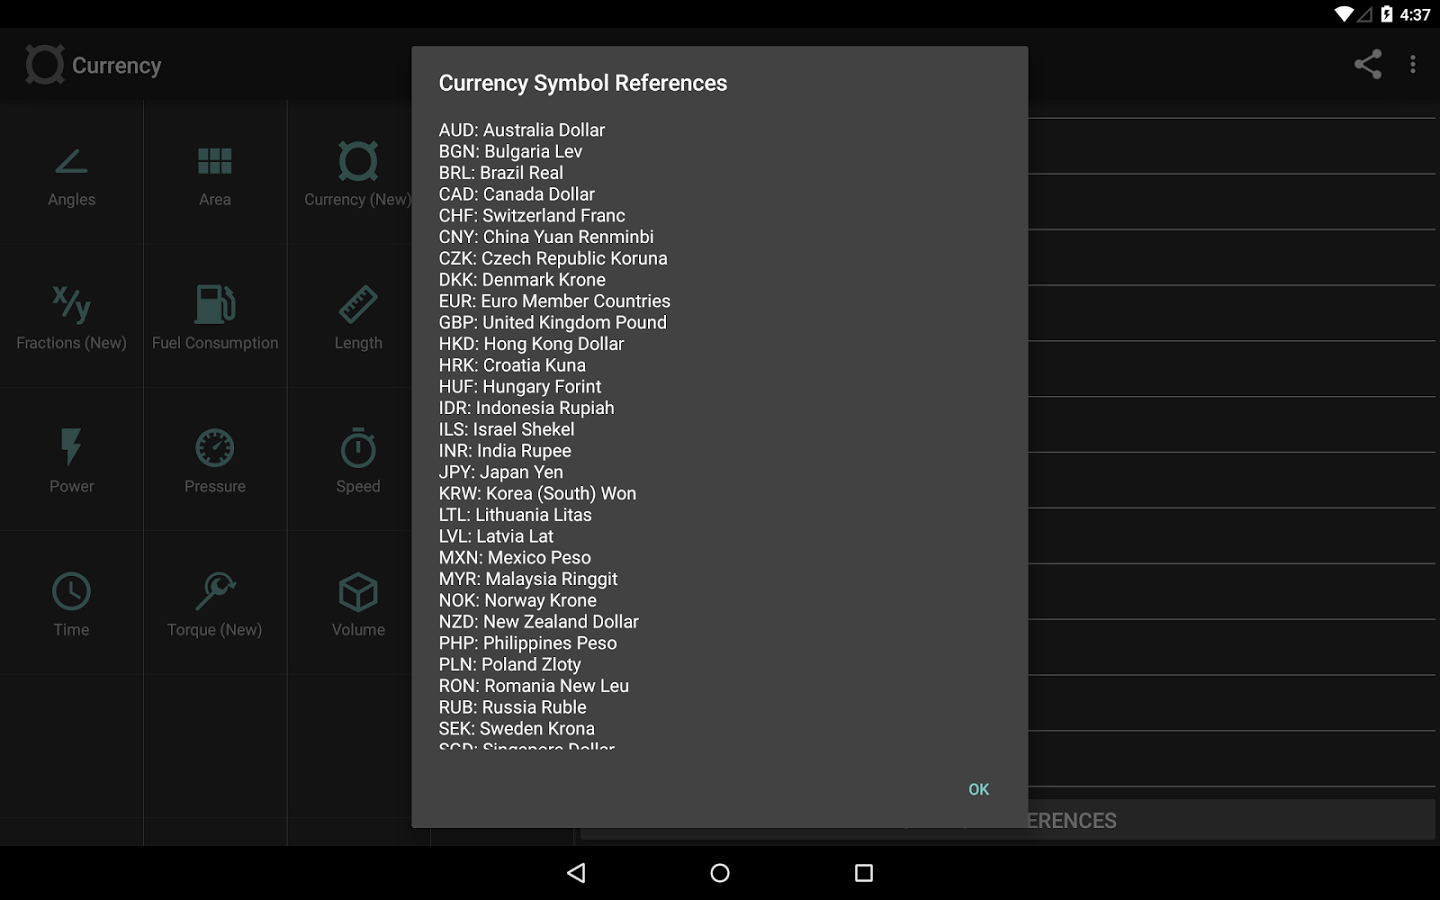Select the CAD: Canada Dollar line
The image size is (1440, 900).
pyautogui.click(x=517, y=194)
